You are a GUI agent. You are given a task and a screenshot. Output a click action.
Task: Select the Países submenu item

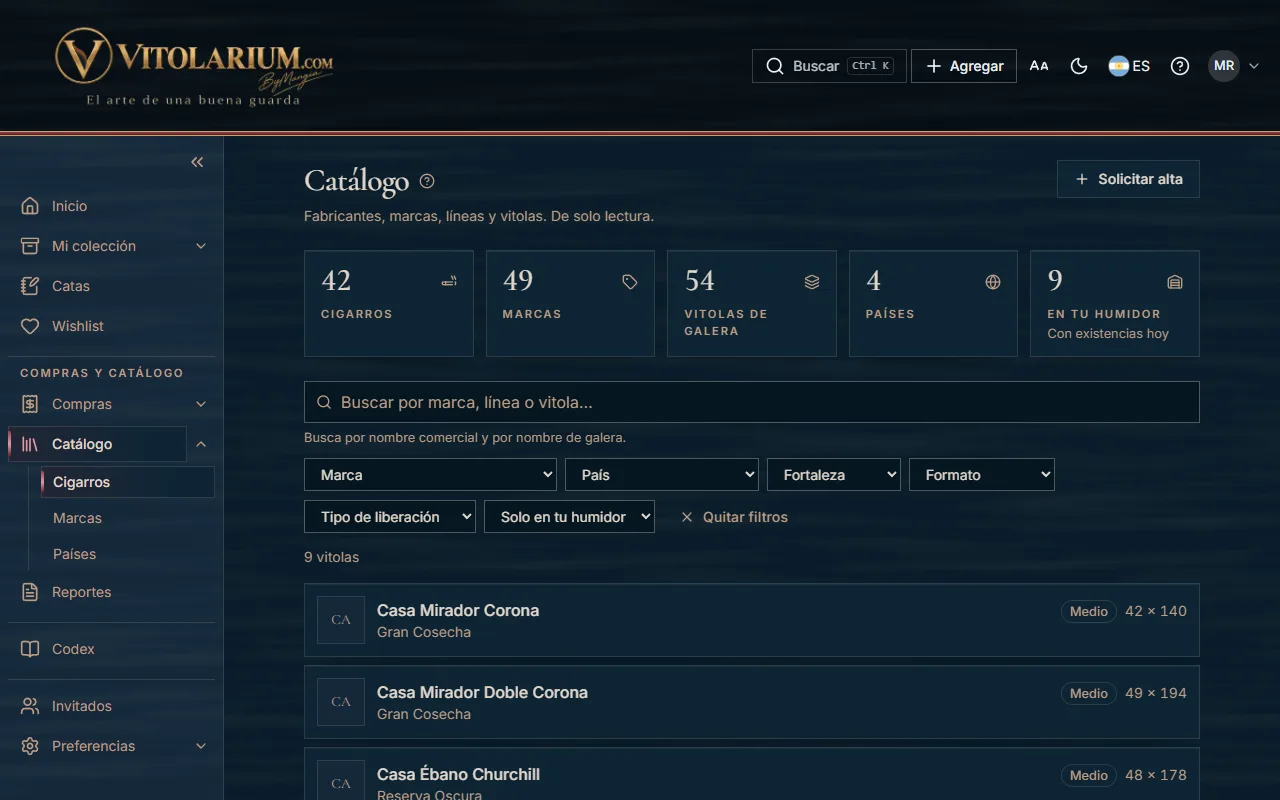click(x=127, y=554)
